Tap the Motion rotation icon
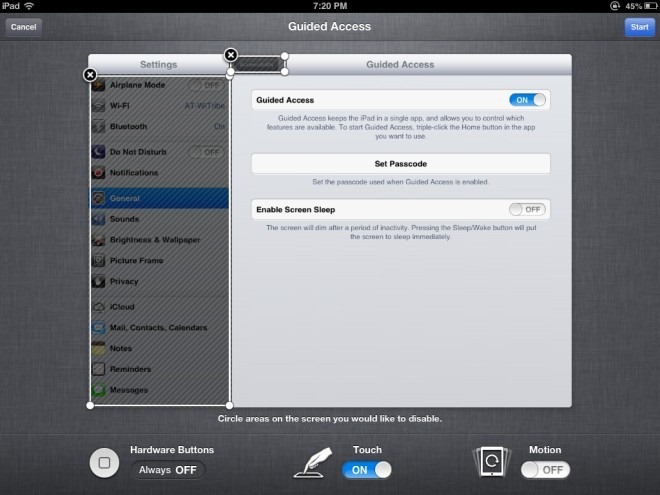Screen dimensions: 660x495 tap(492, 462)
